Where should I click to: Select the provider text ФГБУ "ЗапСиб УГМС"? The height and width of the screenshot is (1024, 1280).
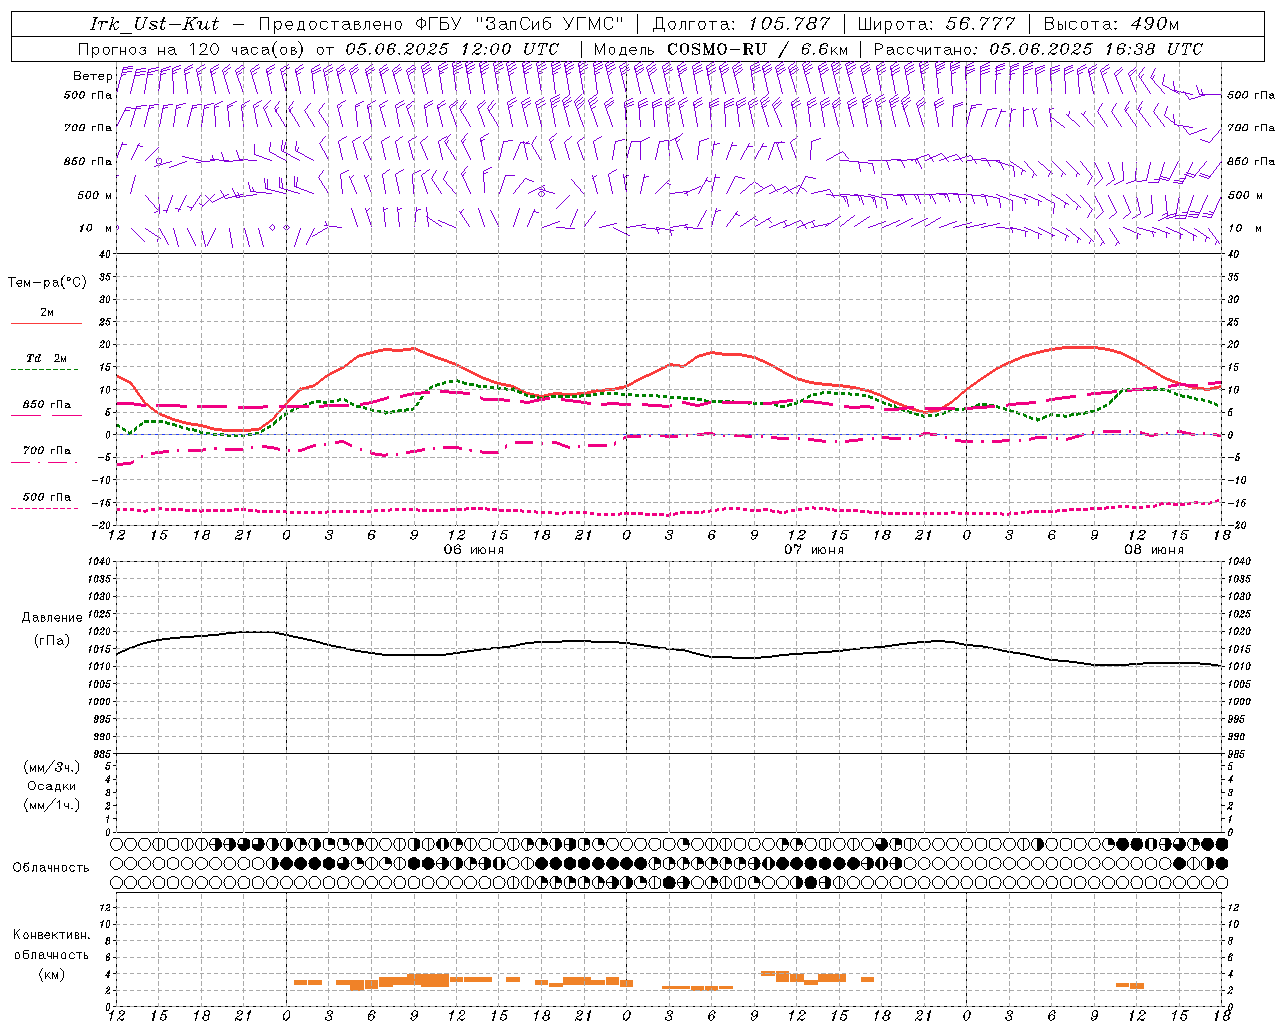click(521, 24)
